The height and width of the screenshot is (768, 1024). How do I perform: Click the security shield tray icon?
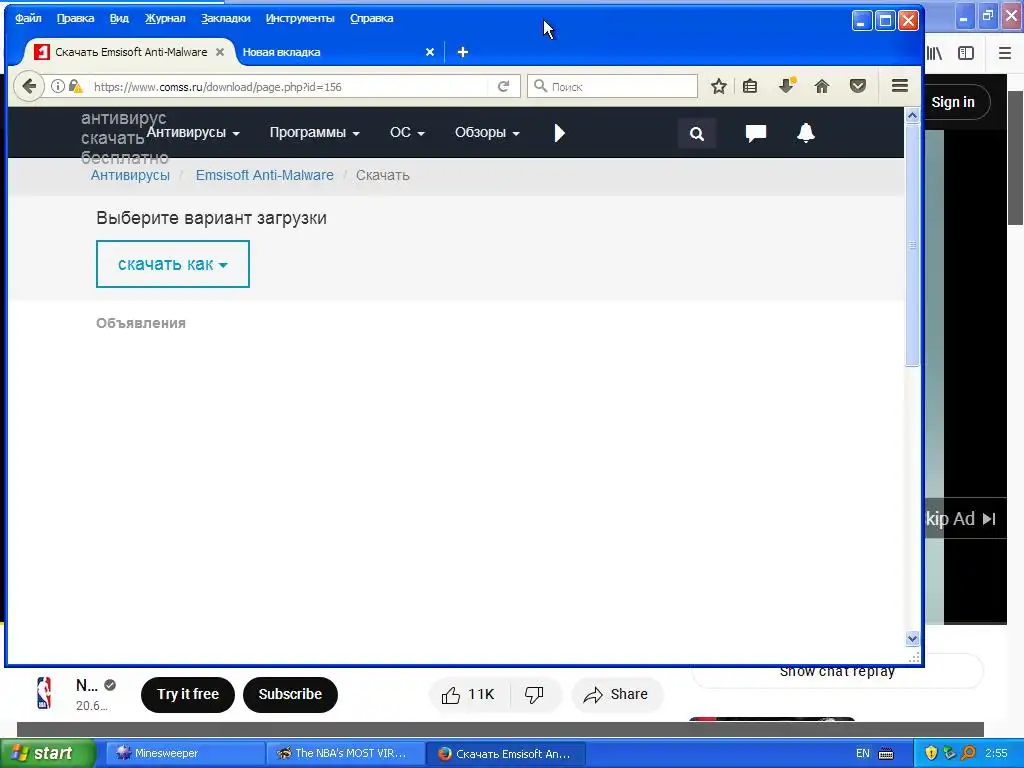[931, 753]
